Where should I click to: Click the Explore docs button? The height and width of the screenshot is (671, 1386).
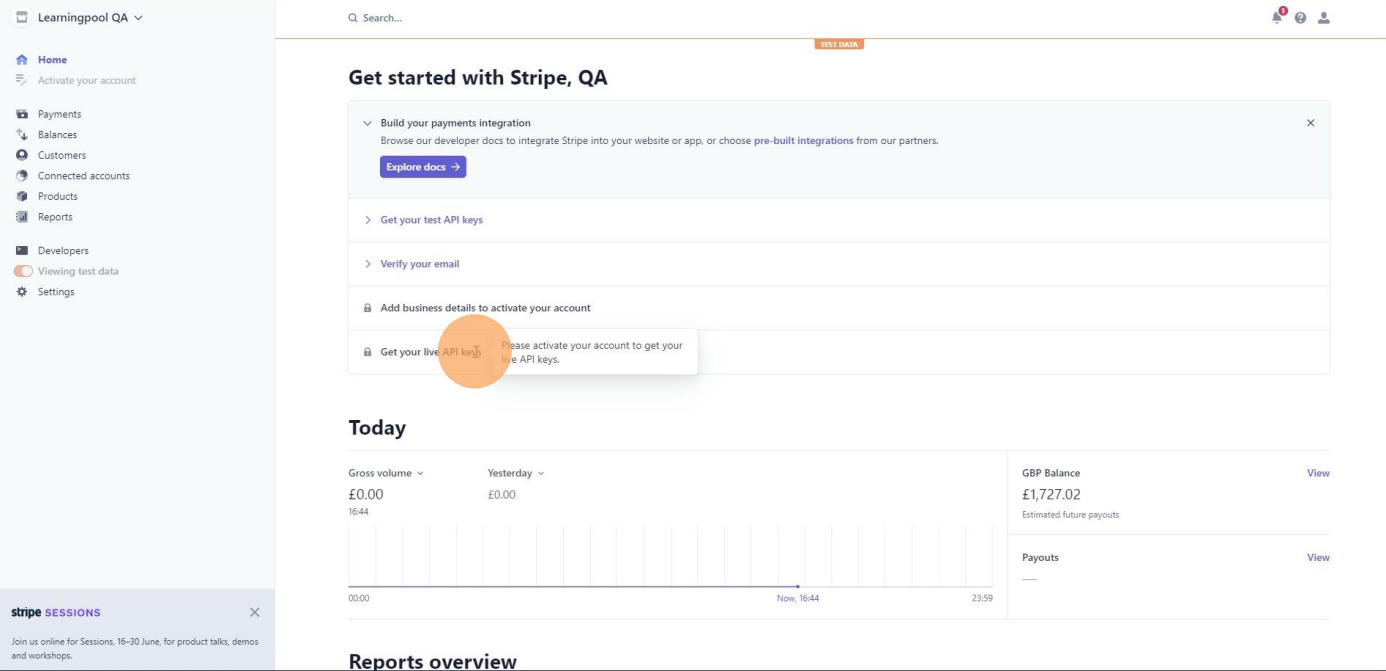(423, 167)
